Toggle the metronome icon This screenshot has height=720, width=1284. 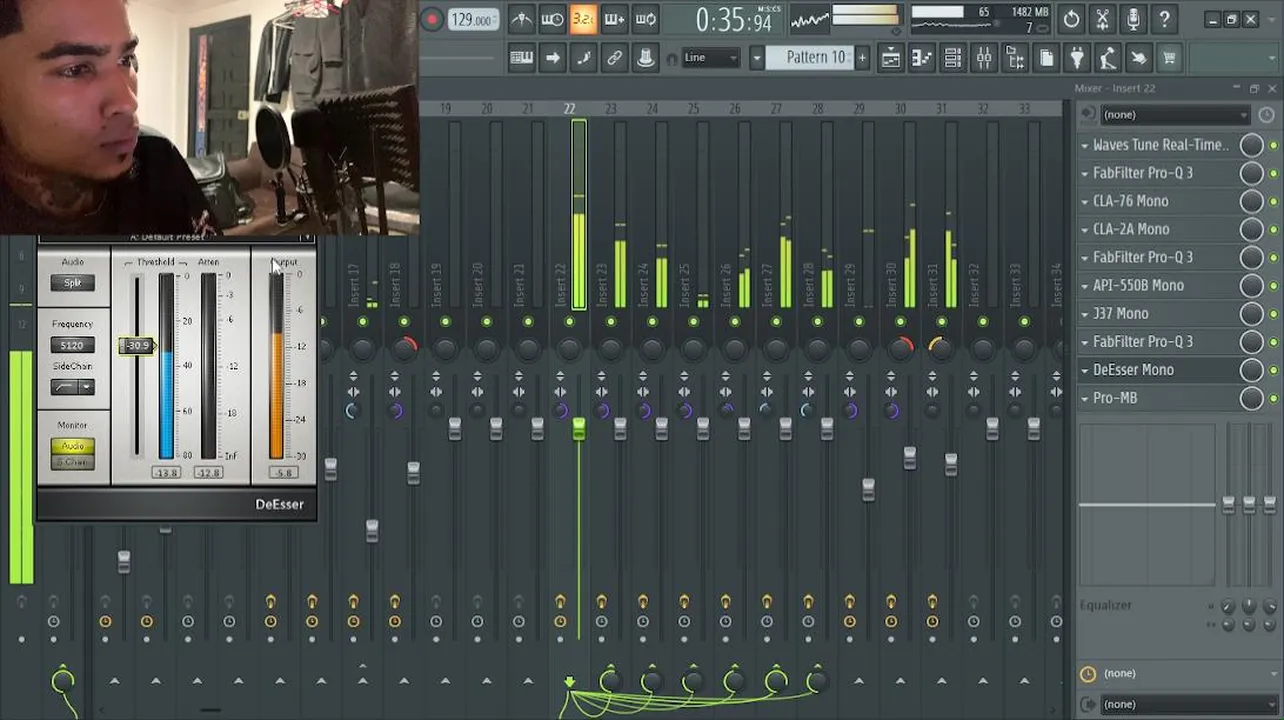click(521, 19)
